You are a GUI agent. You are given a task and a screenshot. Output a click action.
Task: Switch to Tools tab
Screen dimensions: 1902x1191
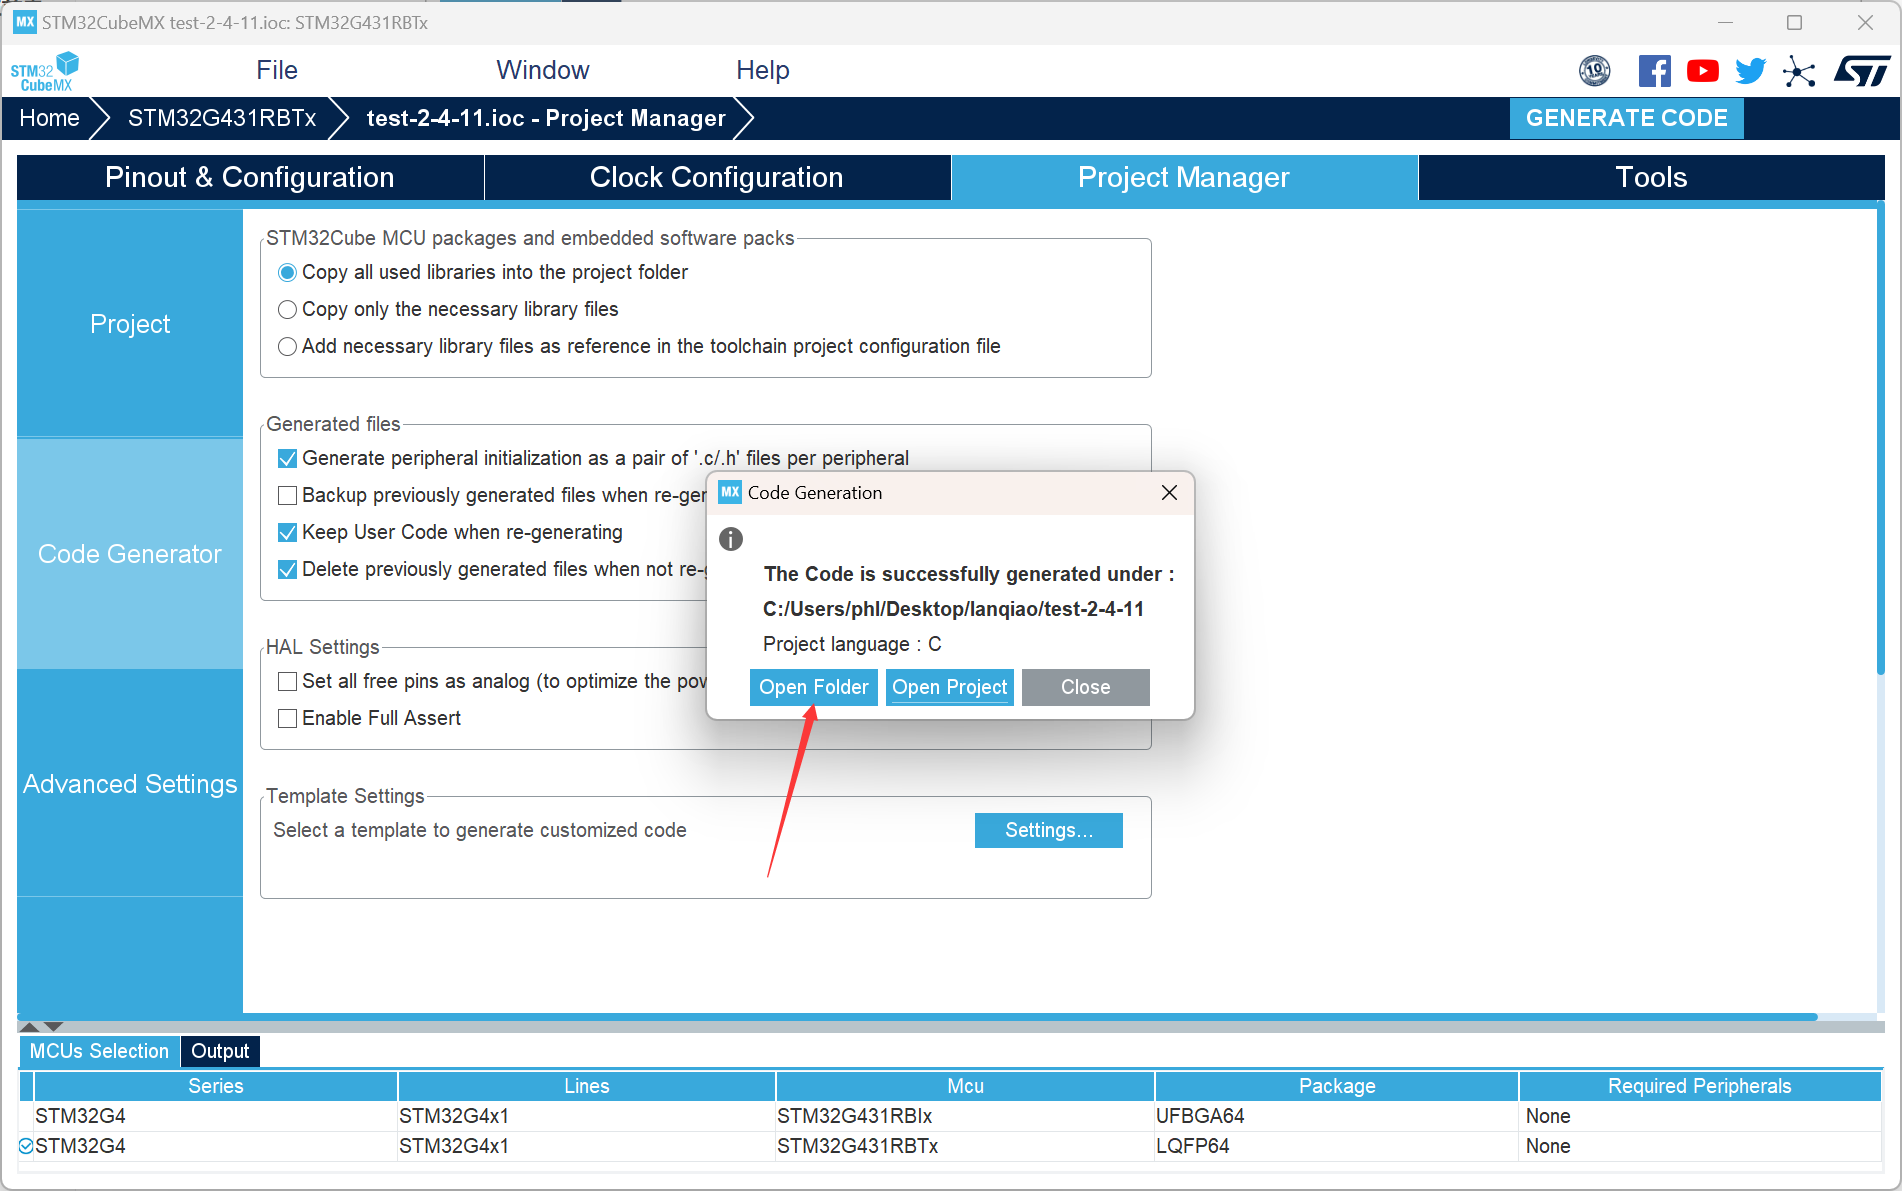point(1651,177)
